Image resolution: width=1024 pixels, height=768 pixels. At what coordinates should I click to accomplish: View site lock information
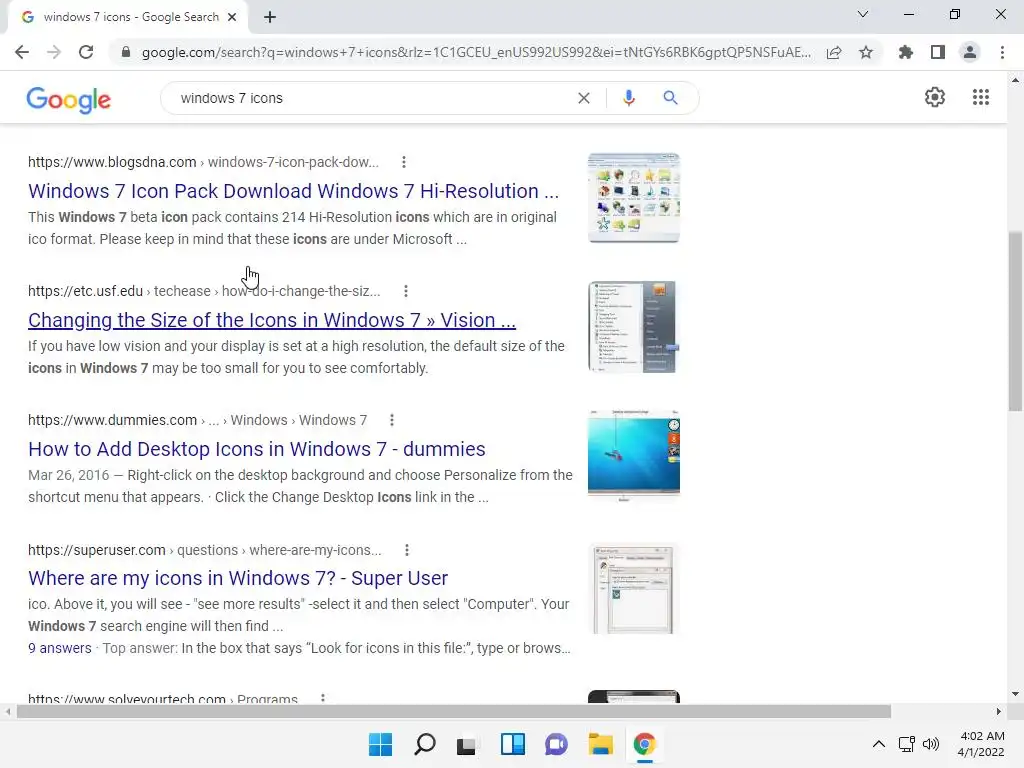tap(125, 52)
